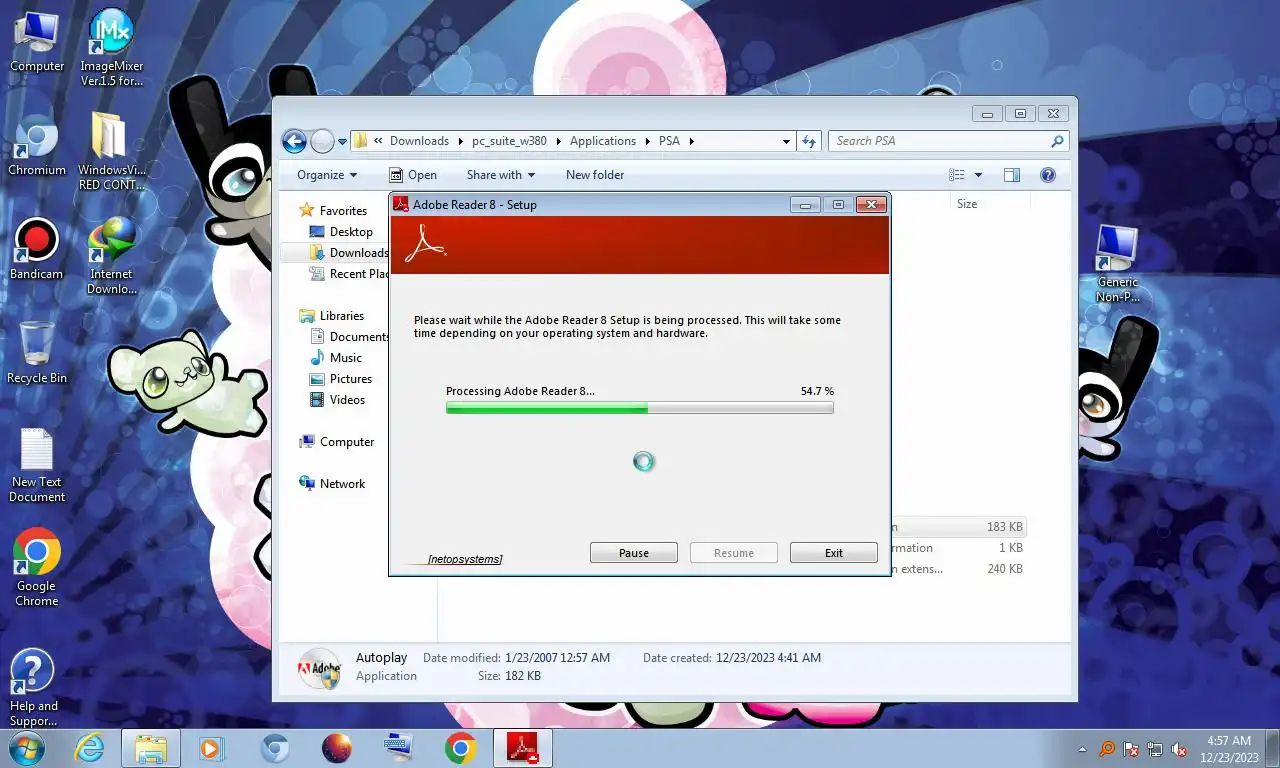Select Videos library
The width and height of the screenshot is (1280, 768).
coord(348,400)
